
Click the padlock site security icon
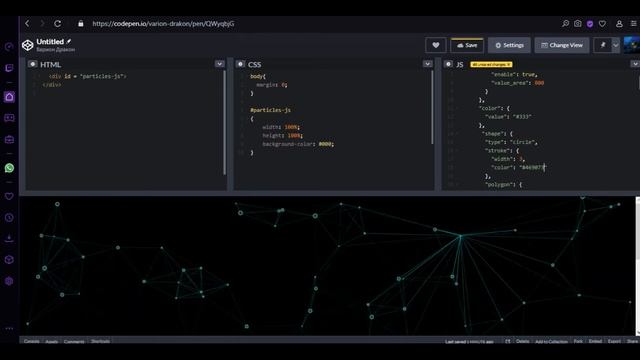(x=81, y=24)
